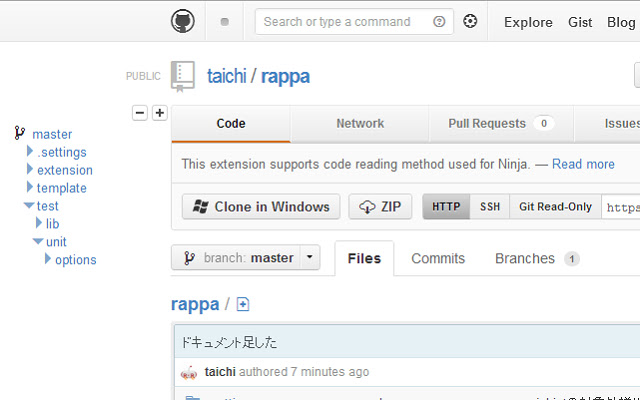
Task: Switch clone protocol to SSH
Action: [490, 207]
